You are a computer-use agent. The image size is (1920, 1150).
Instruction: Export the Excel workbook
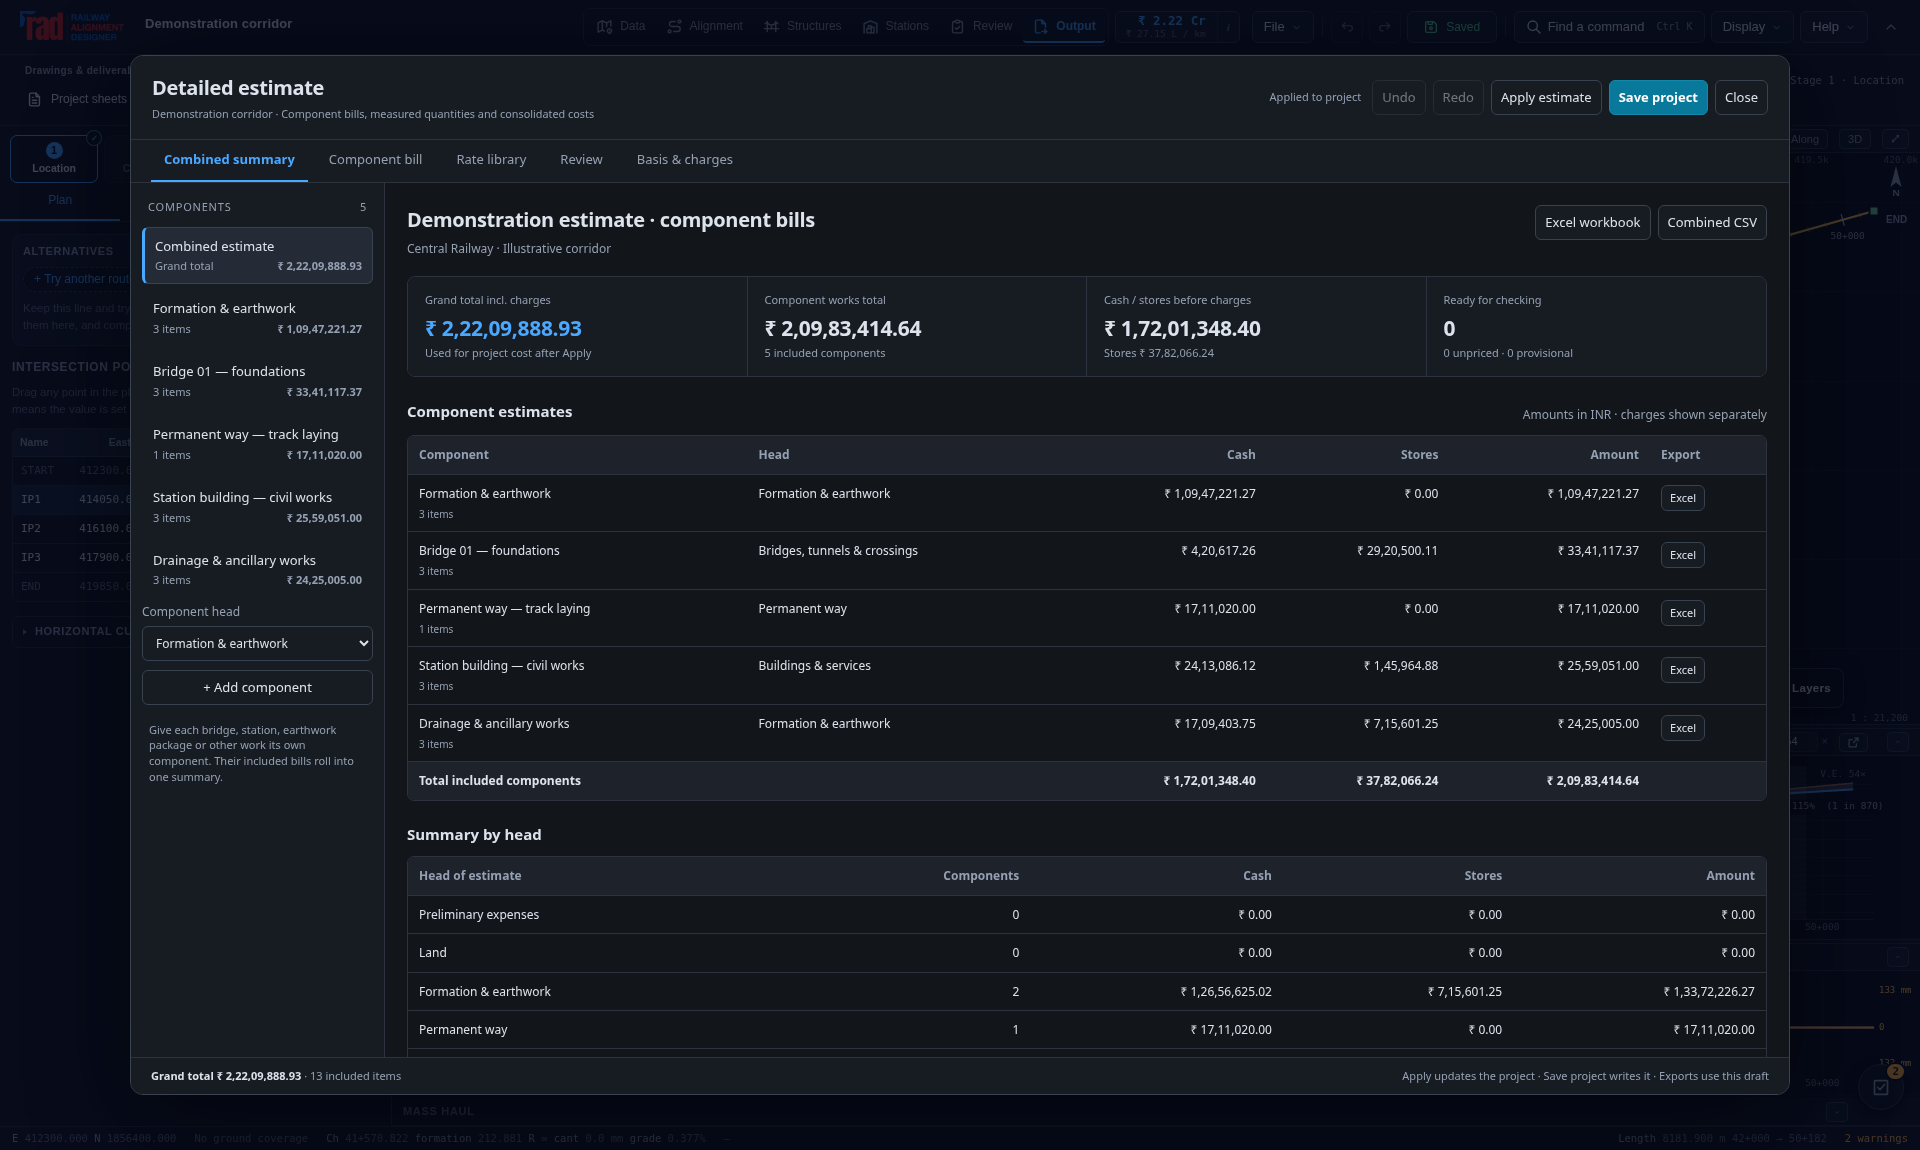(x=1592, y=223)
